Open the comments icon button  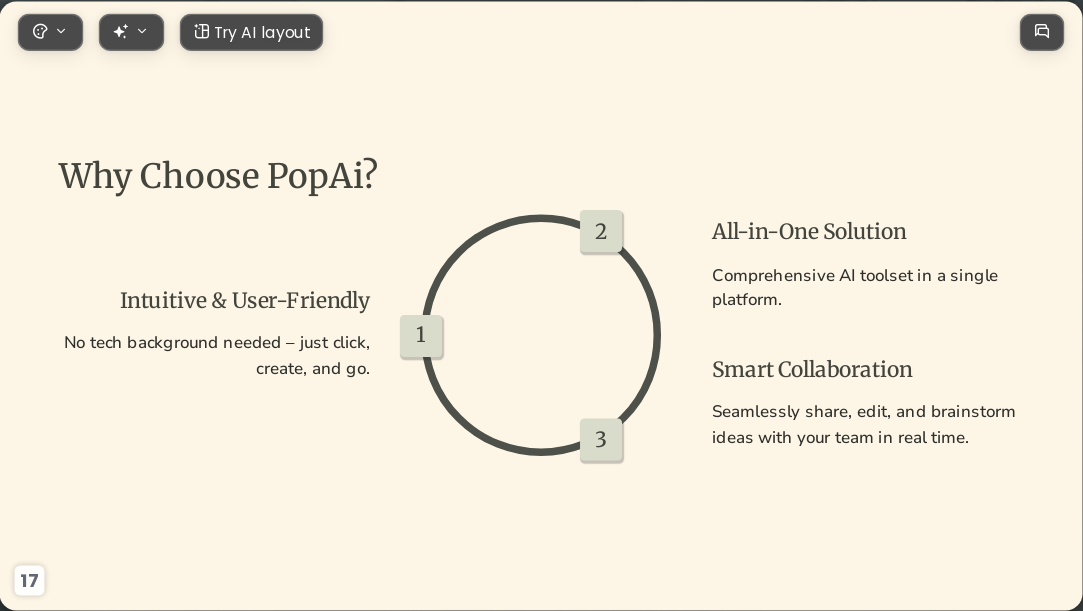(1042, 32)
